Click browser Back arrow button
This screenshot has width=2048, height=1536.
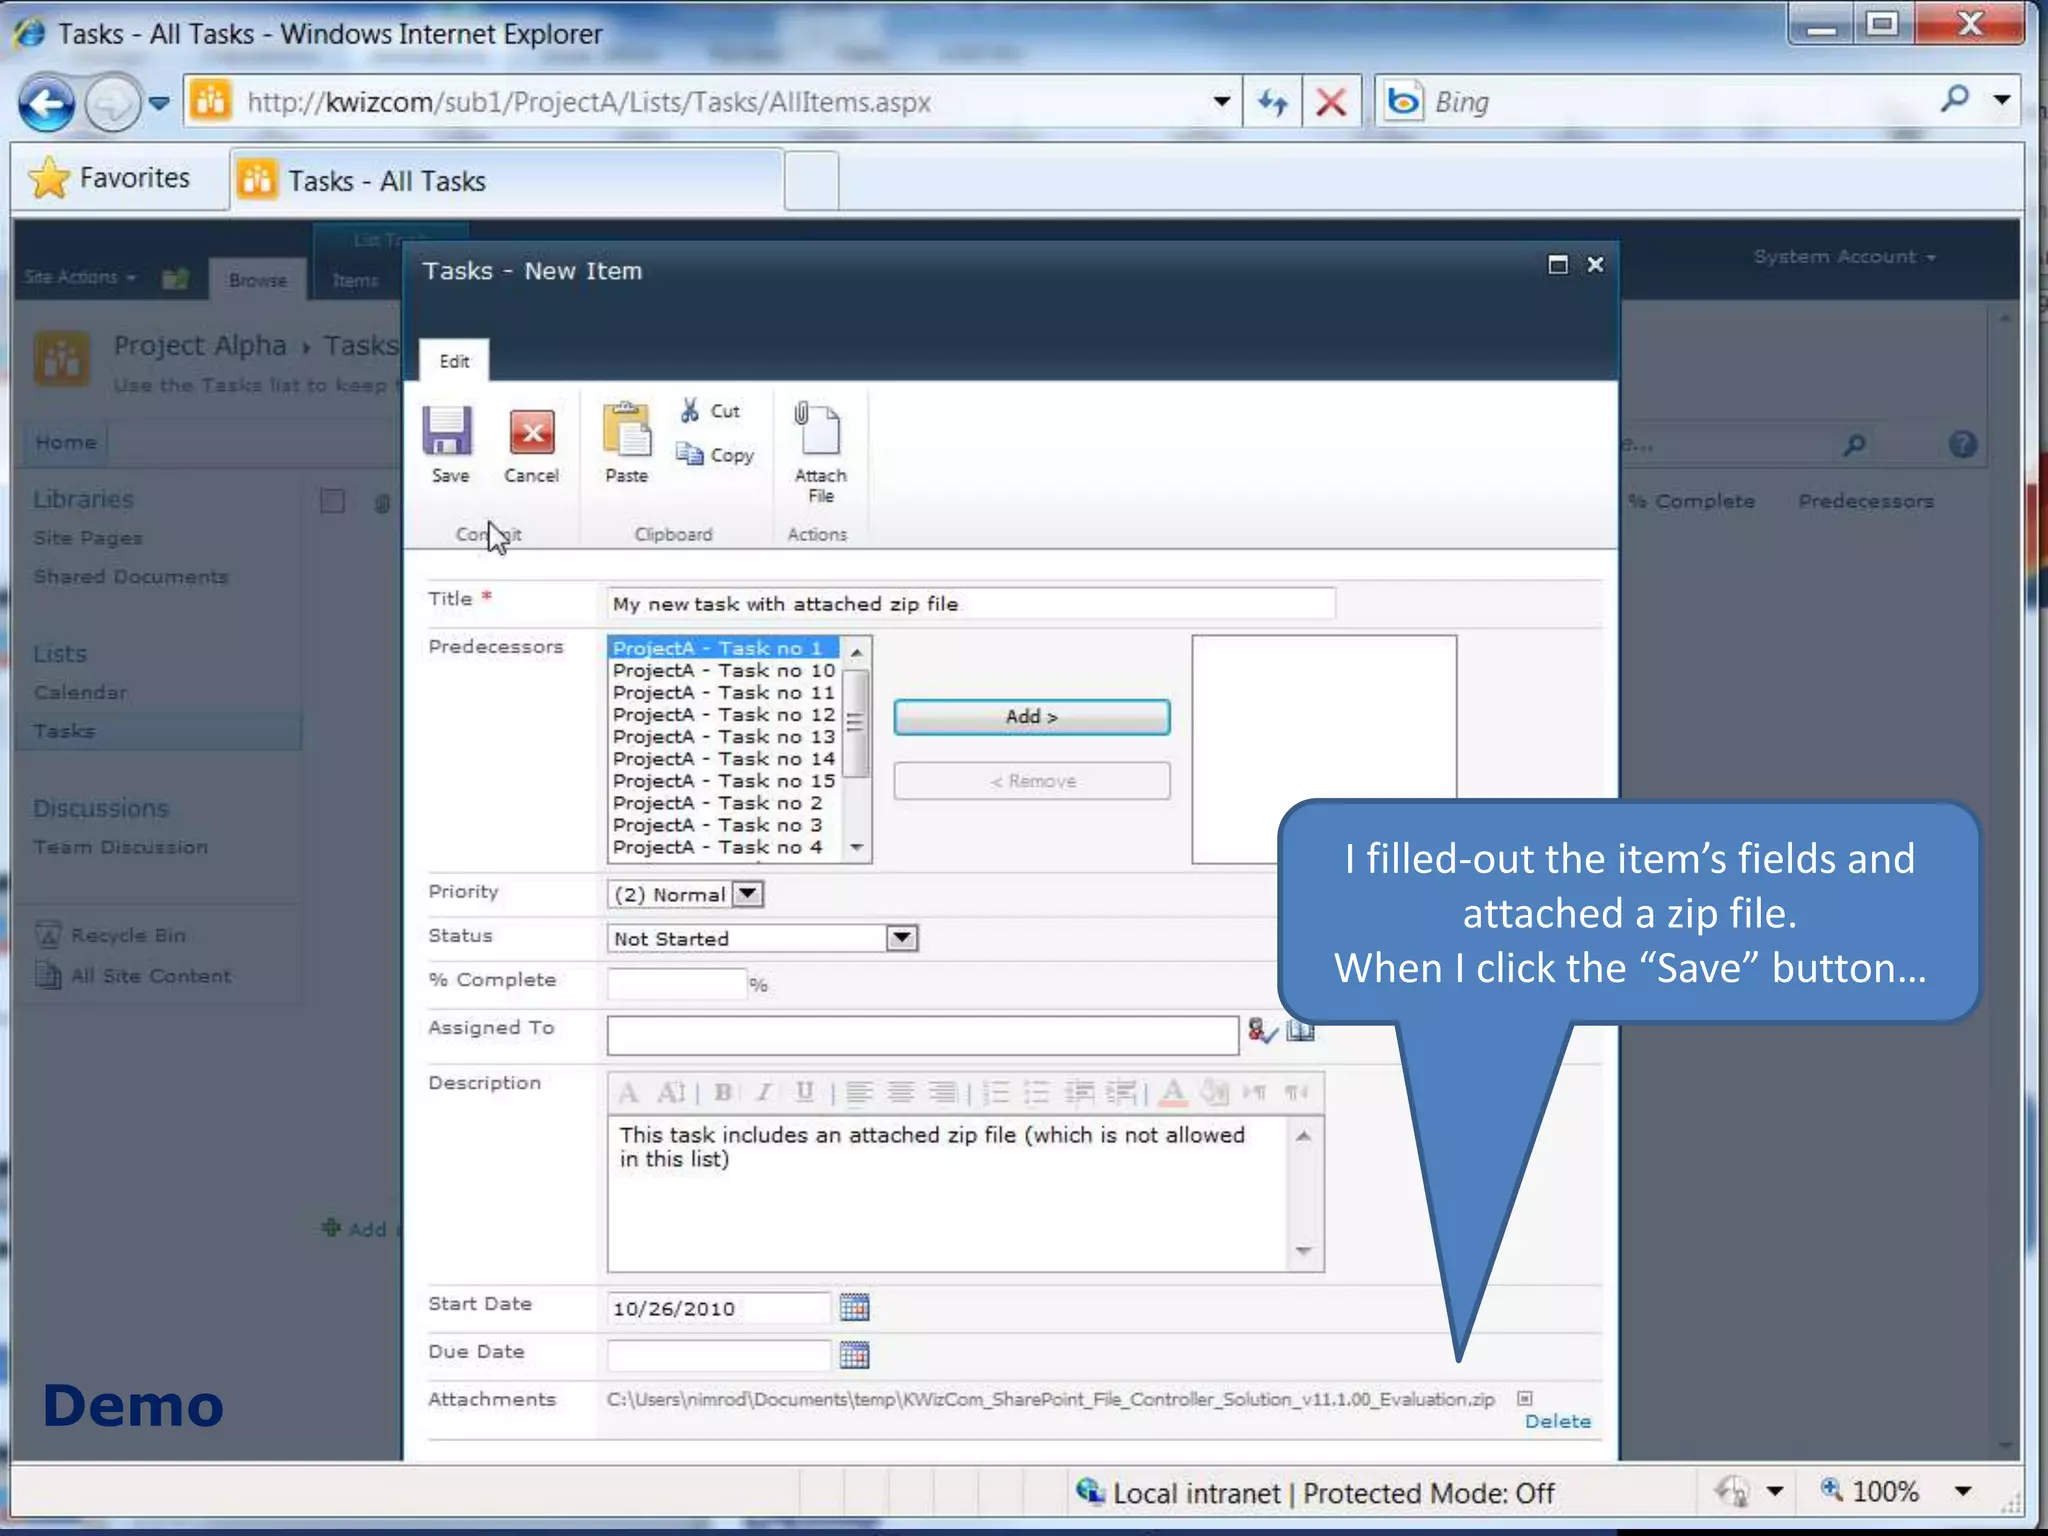pos(46,103)
